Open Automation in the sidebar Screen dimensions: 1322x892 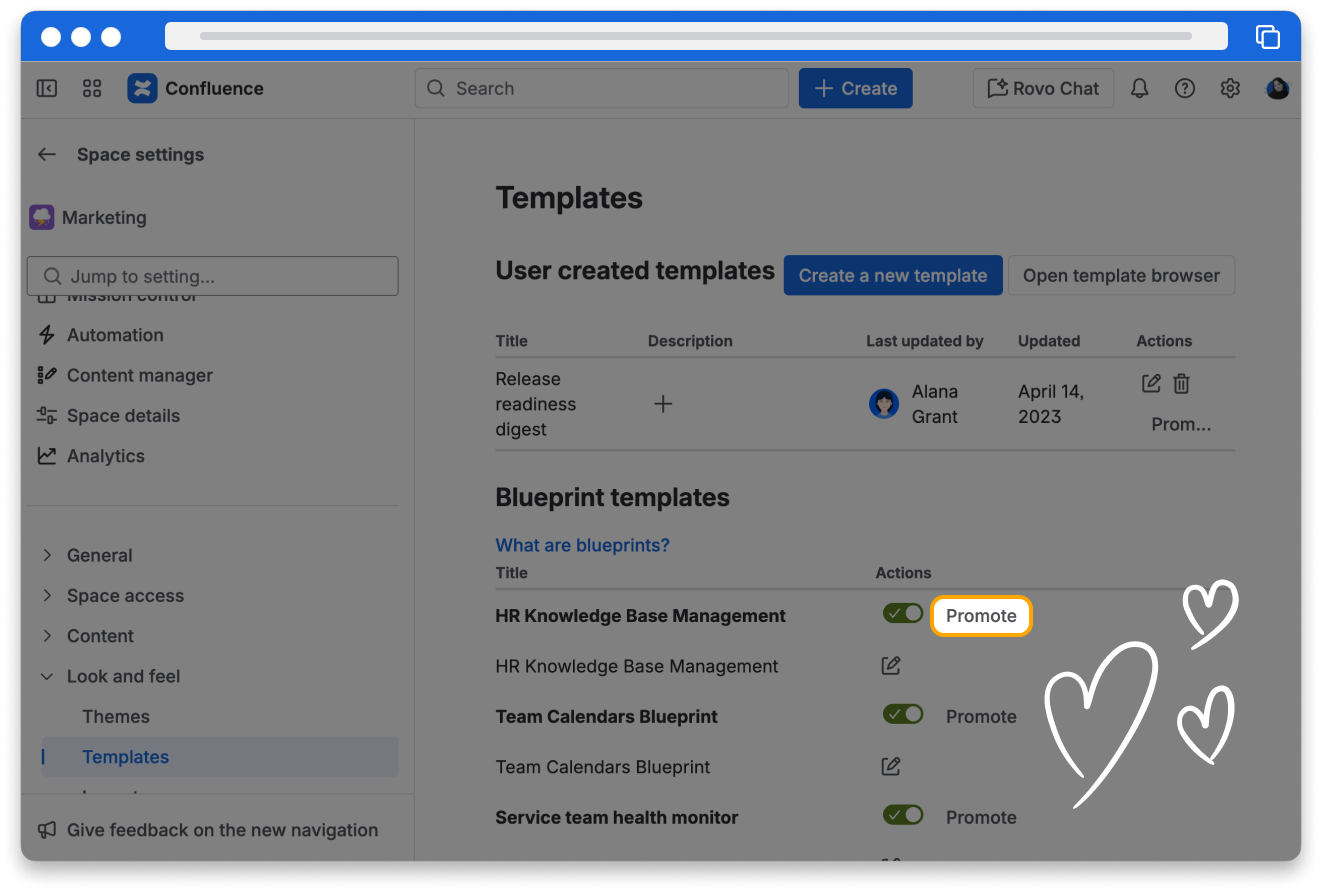(x=115, y=335)
